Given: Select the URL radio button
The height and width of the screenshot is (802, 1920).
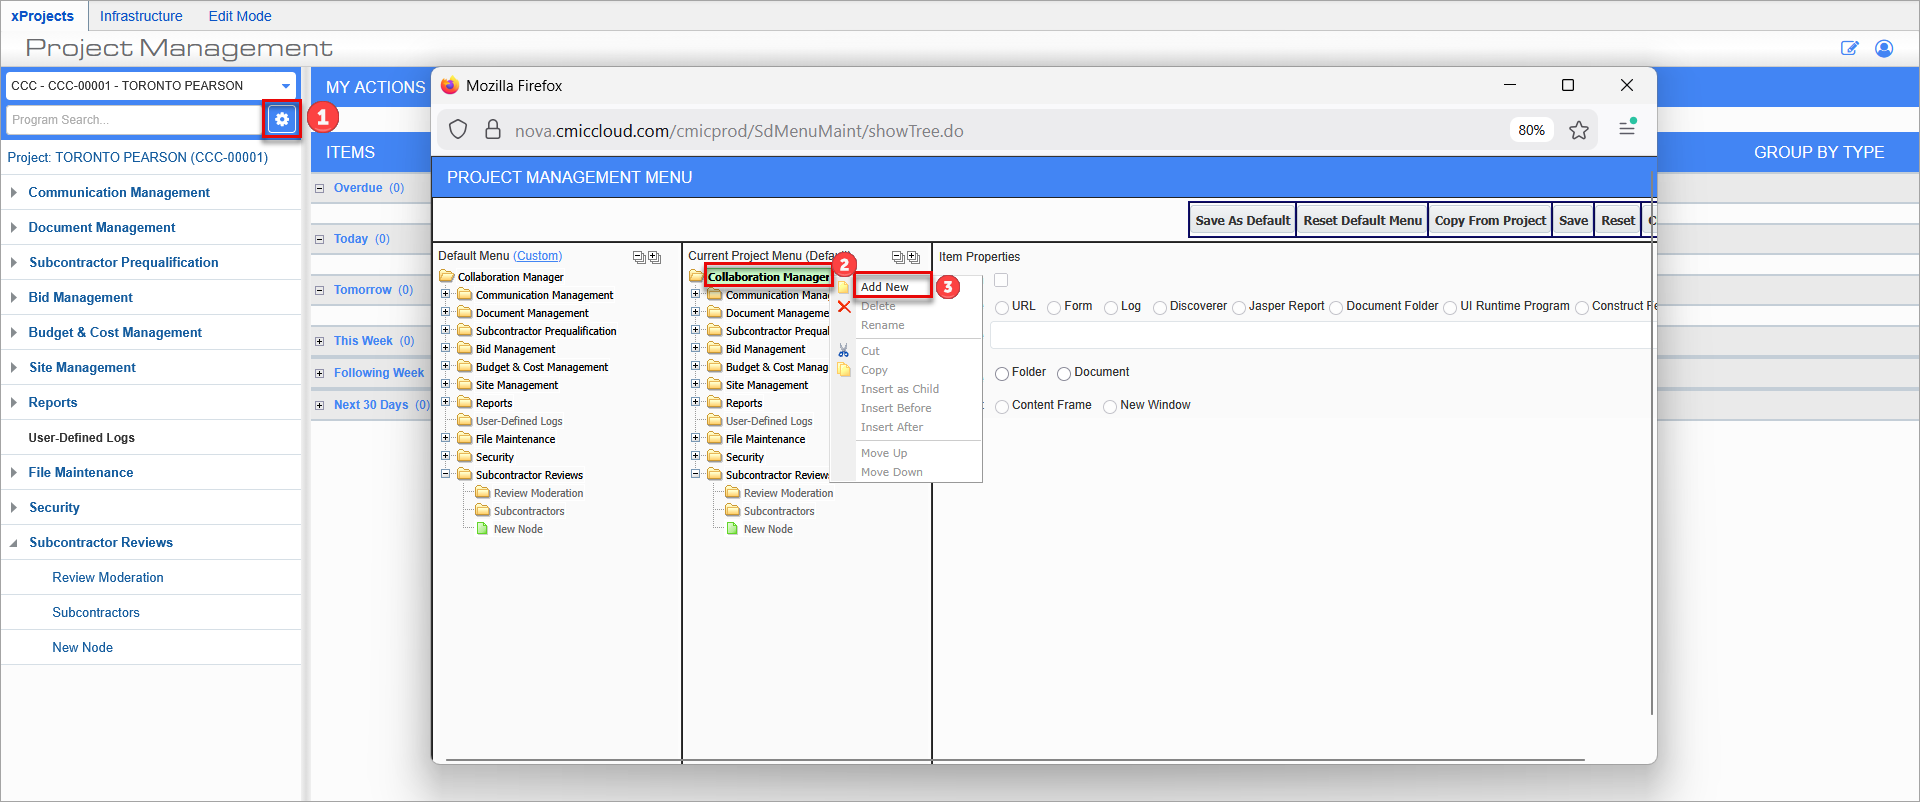Looking at the screenshot, I should click(x=1002, y=308).
